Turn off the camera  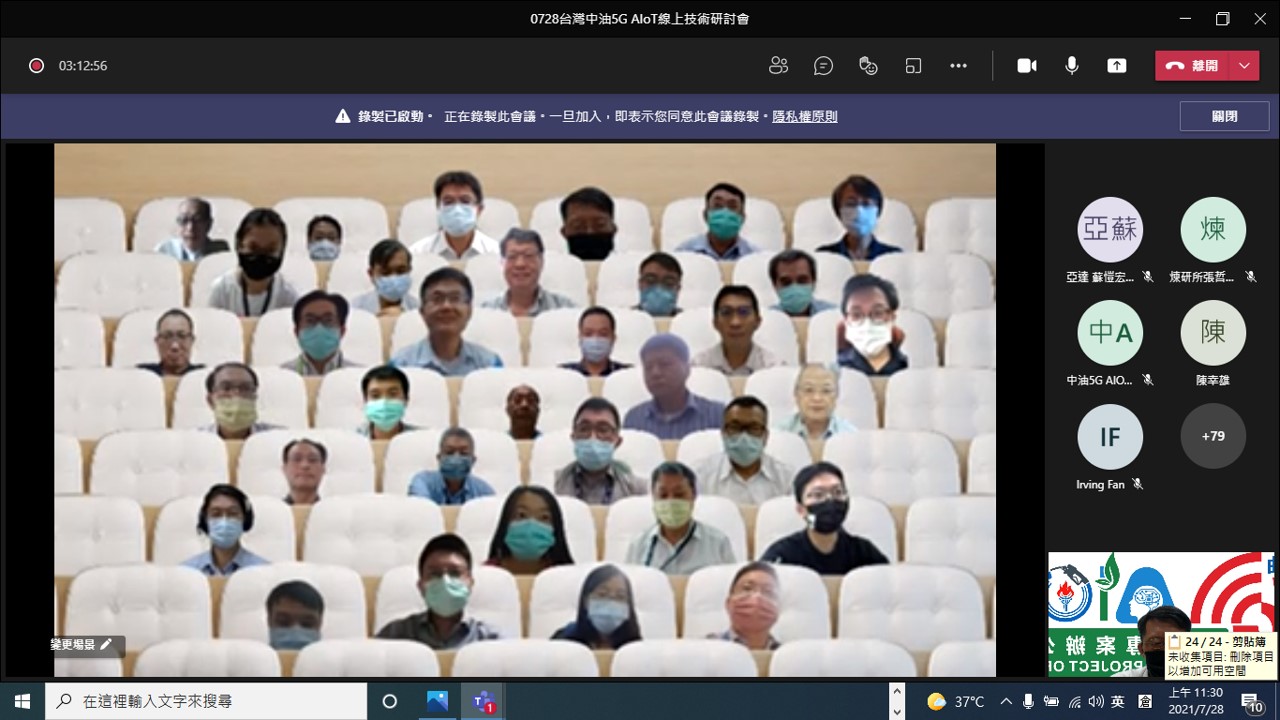(1026, 66)
